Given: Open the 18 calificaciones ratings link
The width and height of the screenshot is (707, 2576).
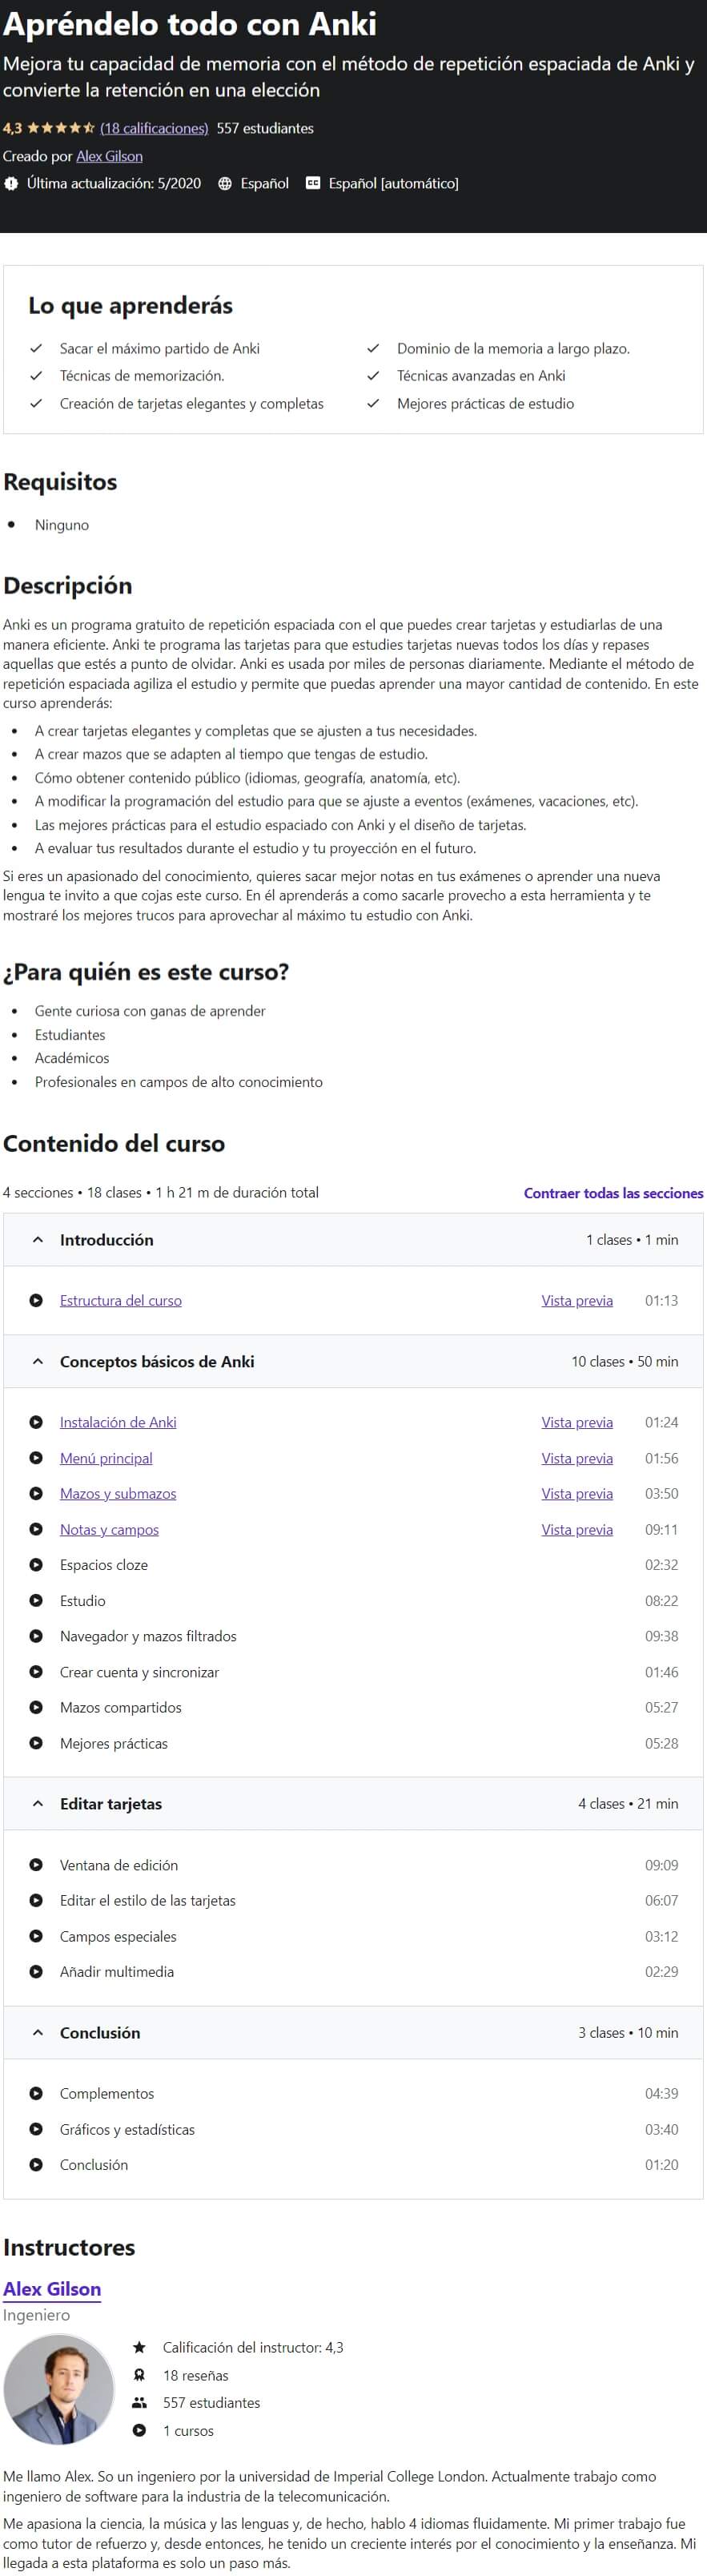Looking at the screenshot, I should [x=154, y=128].
